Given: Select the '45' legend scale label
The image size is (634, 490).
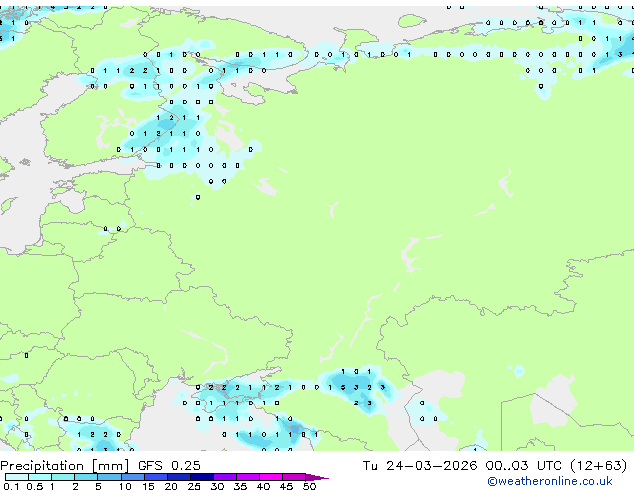Looking at the screenshot, I should [x=286, y=486].
